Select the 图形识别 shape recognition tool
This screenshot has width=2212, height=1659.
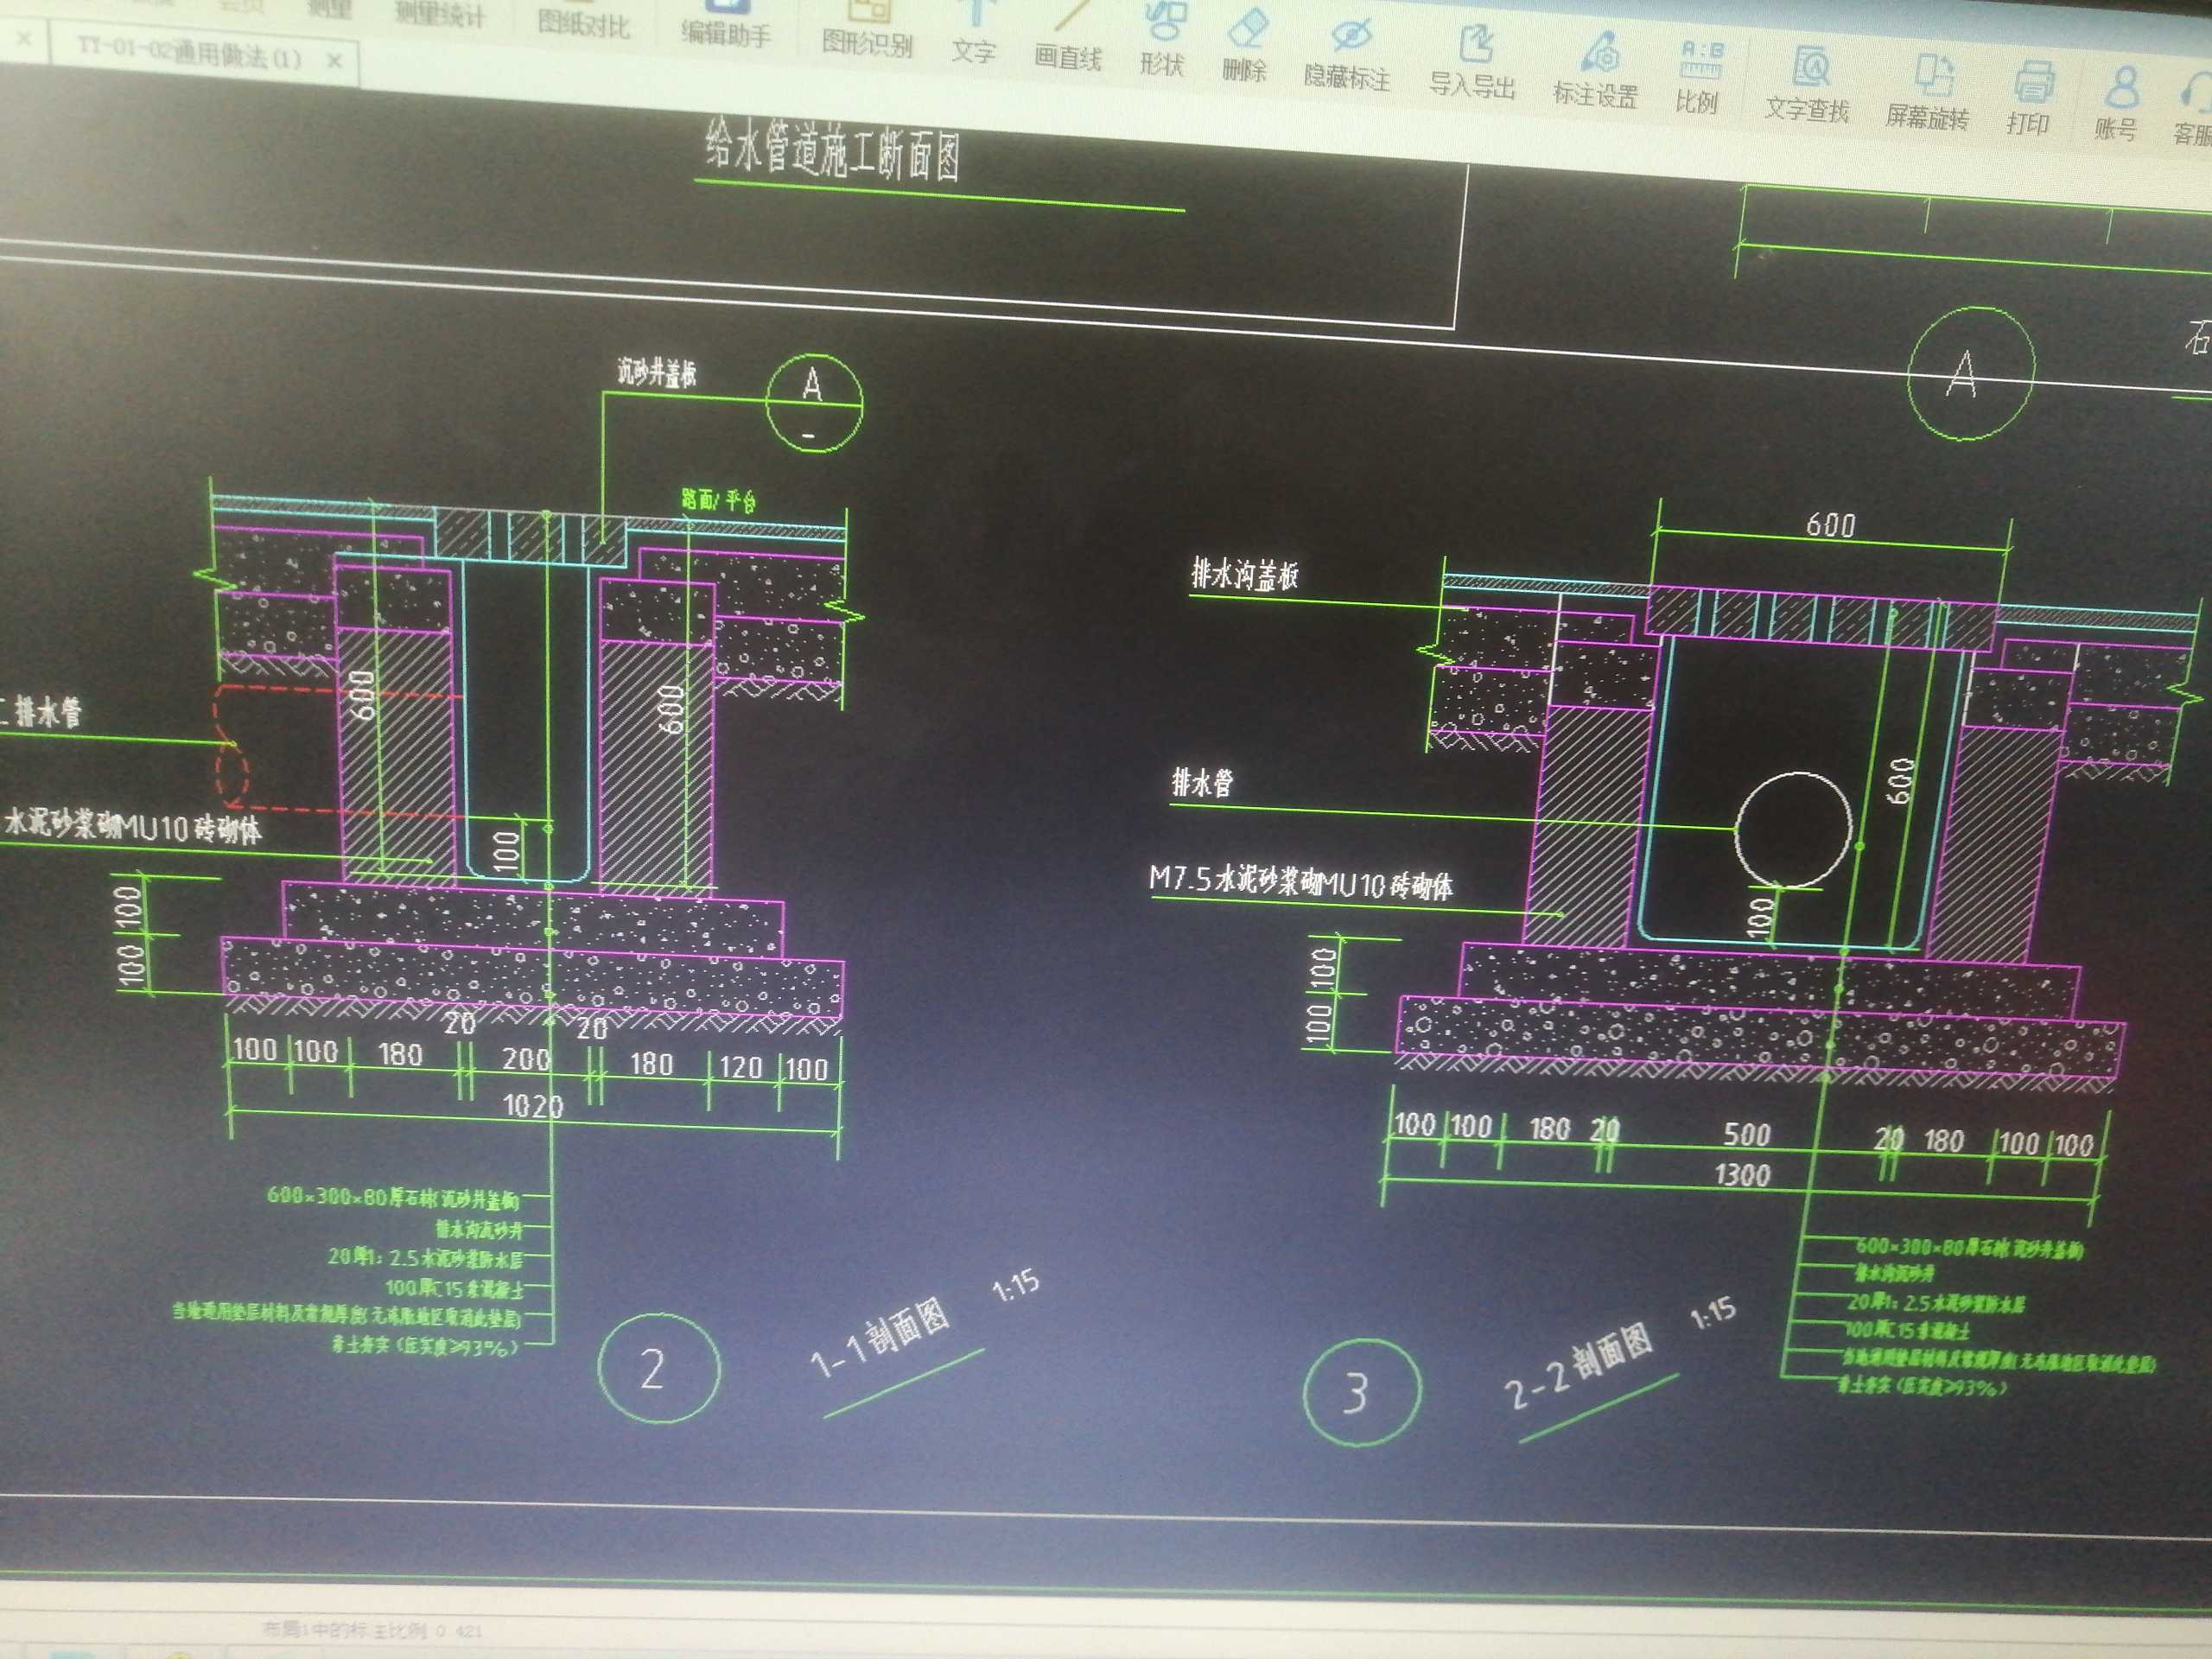click(867, 28)
